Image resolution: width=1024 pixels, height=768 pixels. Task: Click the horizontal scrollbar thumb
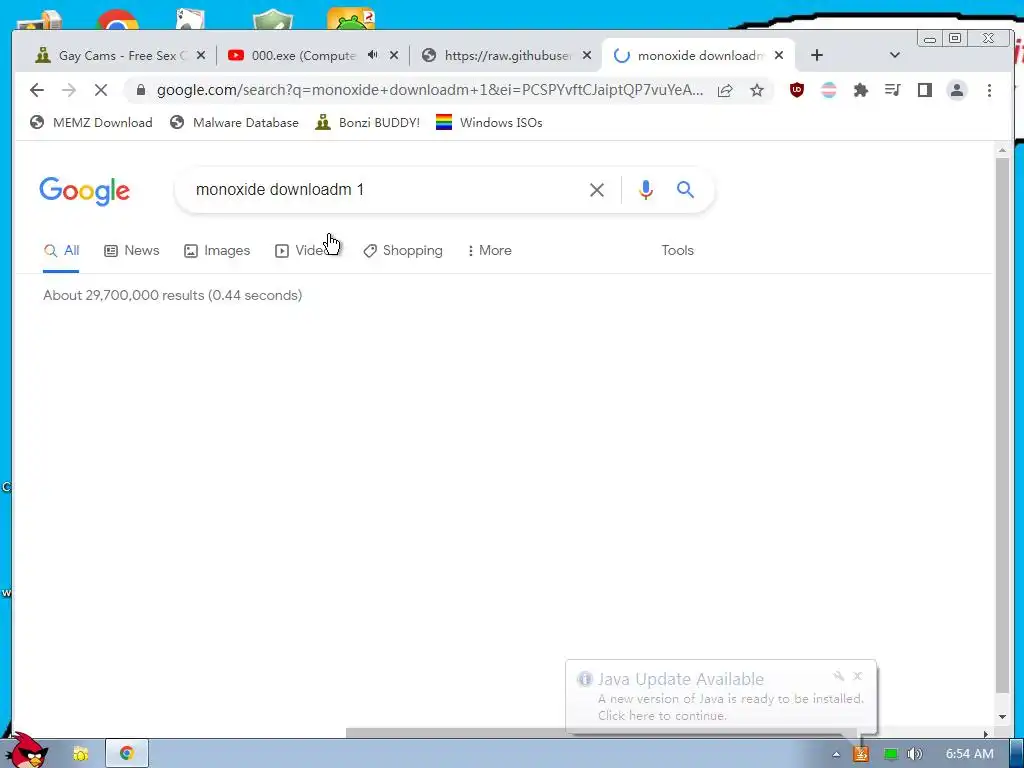[x=601, y=733]
